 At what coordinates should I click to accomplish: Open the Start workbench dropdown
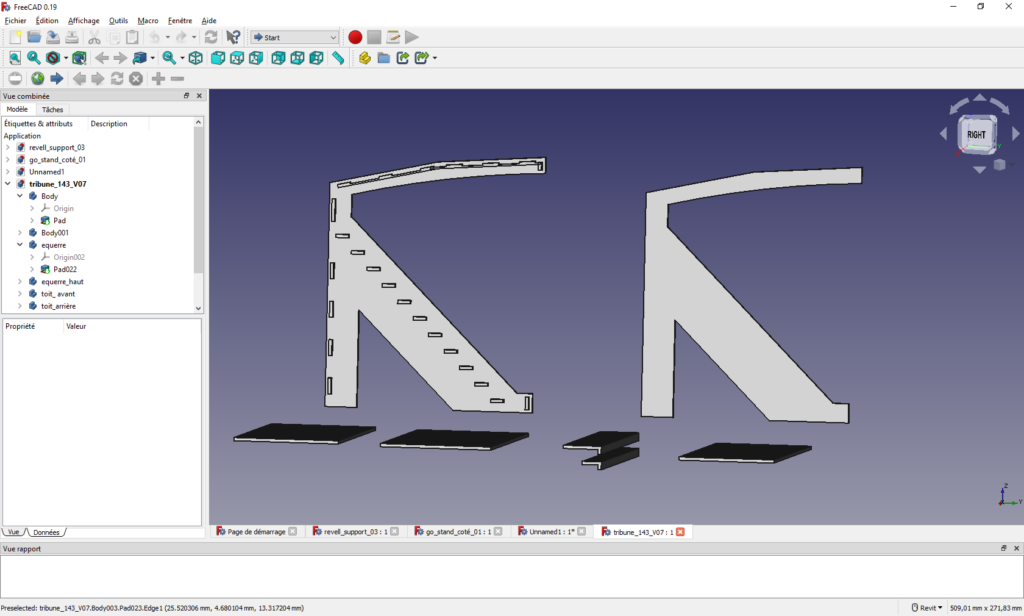[x=295, y=37]
